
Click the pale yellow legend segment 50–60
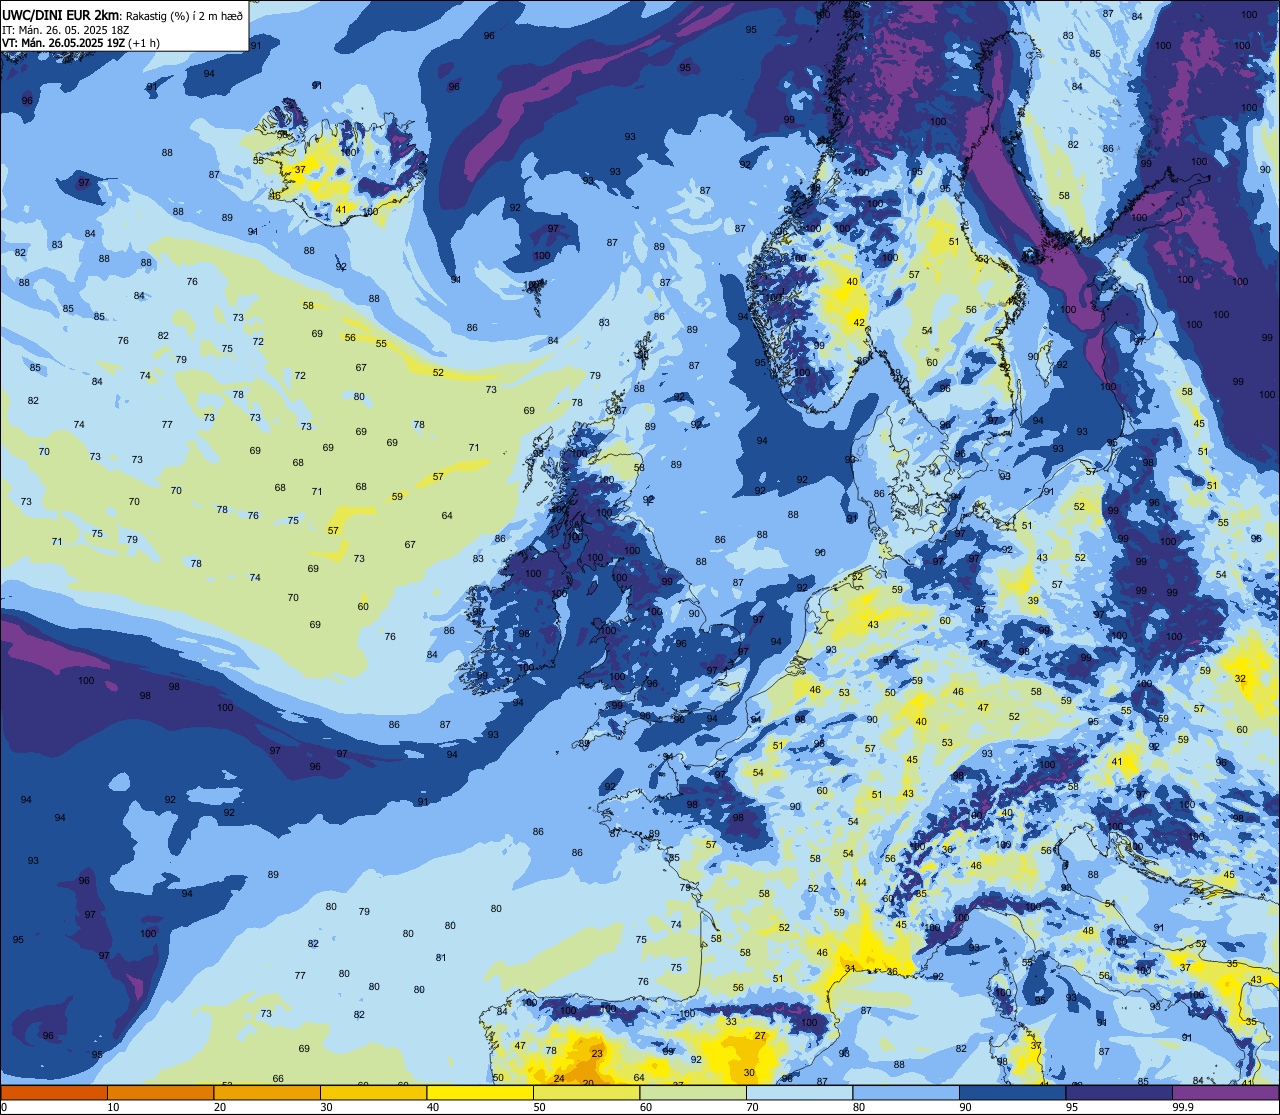coord(586,1092)
